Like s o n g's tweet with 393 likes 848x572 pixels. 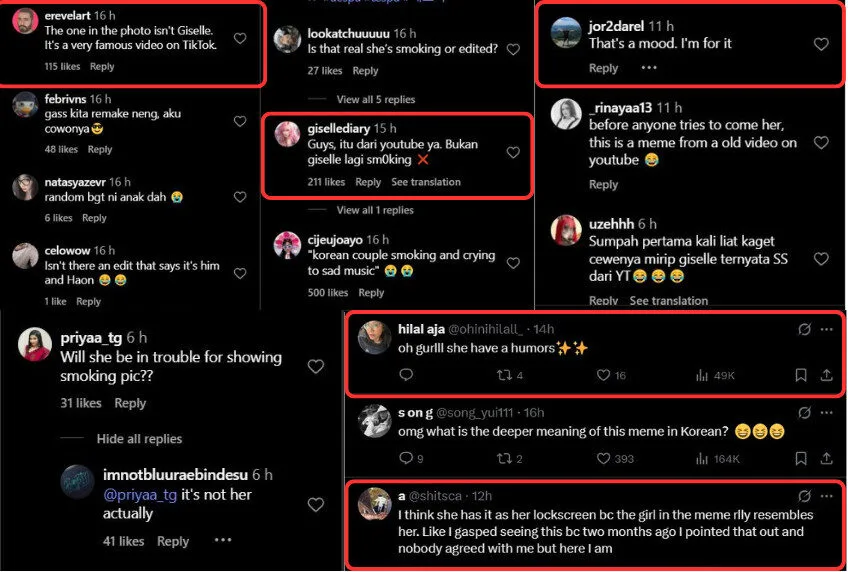[x=604, y=458]
